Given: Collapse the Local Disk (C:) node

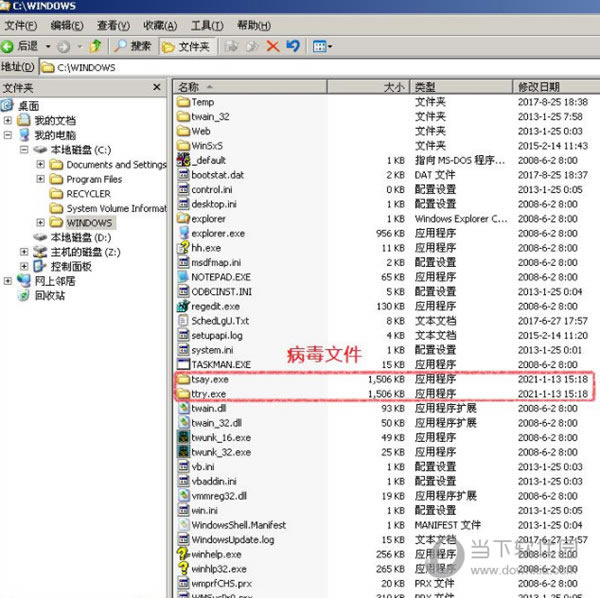Looking at the screenshot, I should pos(24,150).
